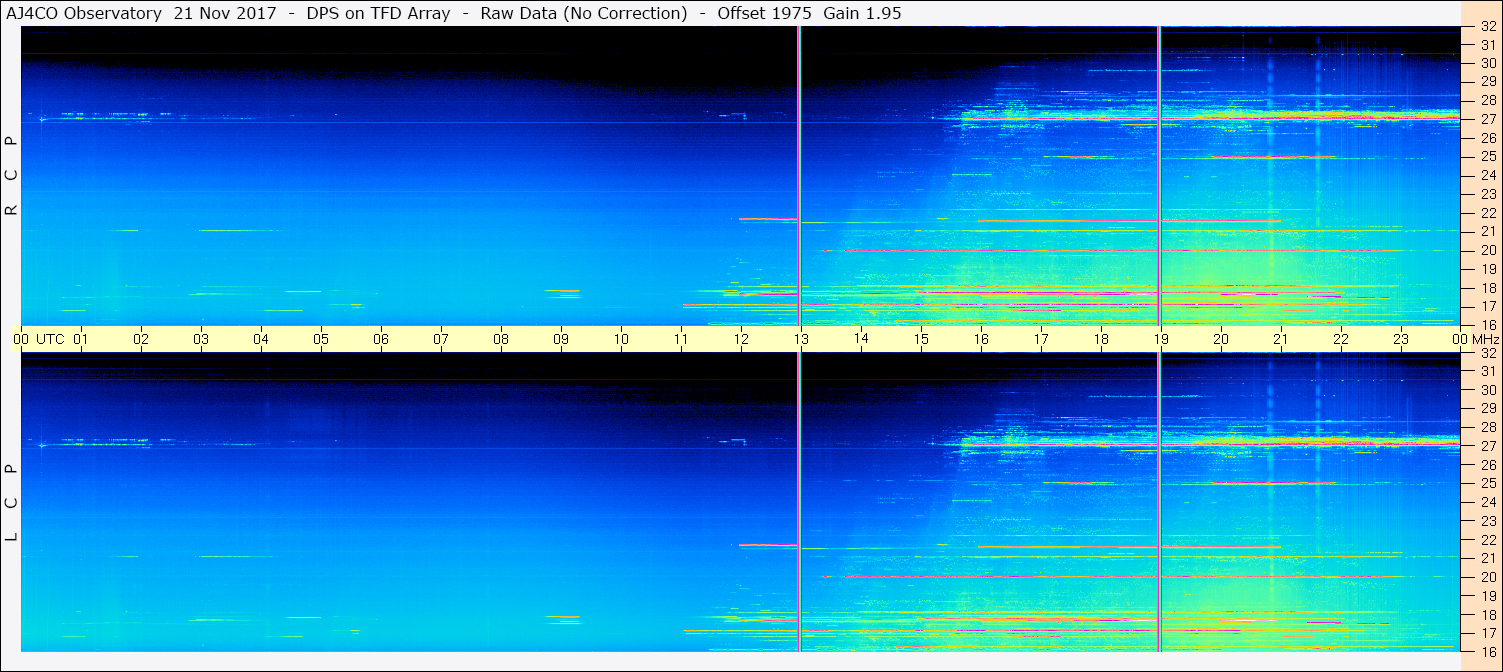Click the 22 MHz label in RCP scale
Screen dimensions: 1503x672
[1488, 213]
